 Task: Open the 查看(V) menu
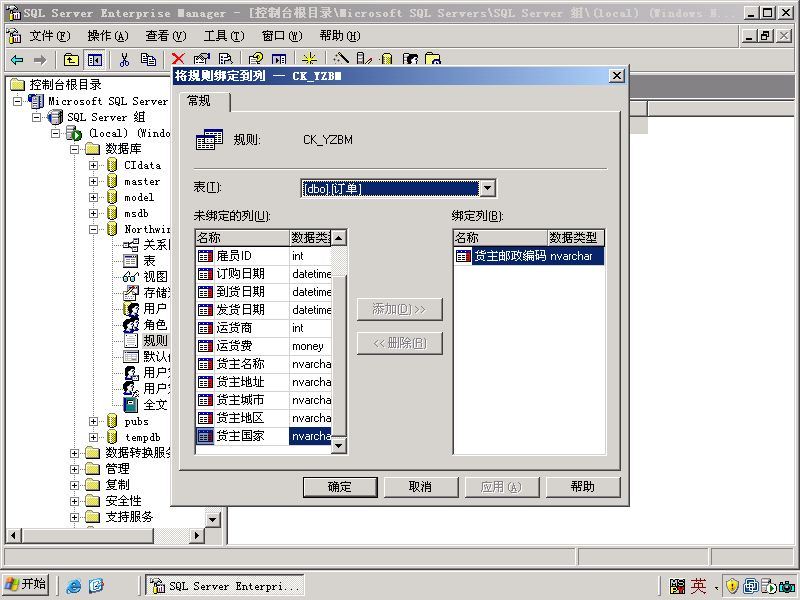coord(166,36)
